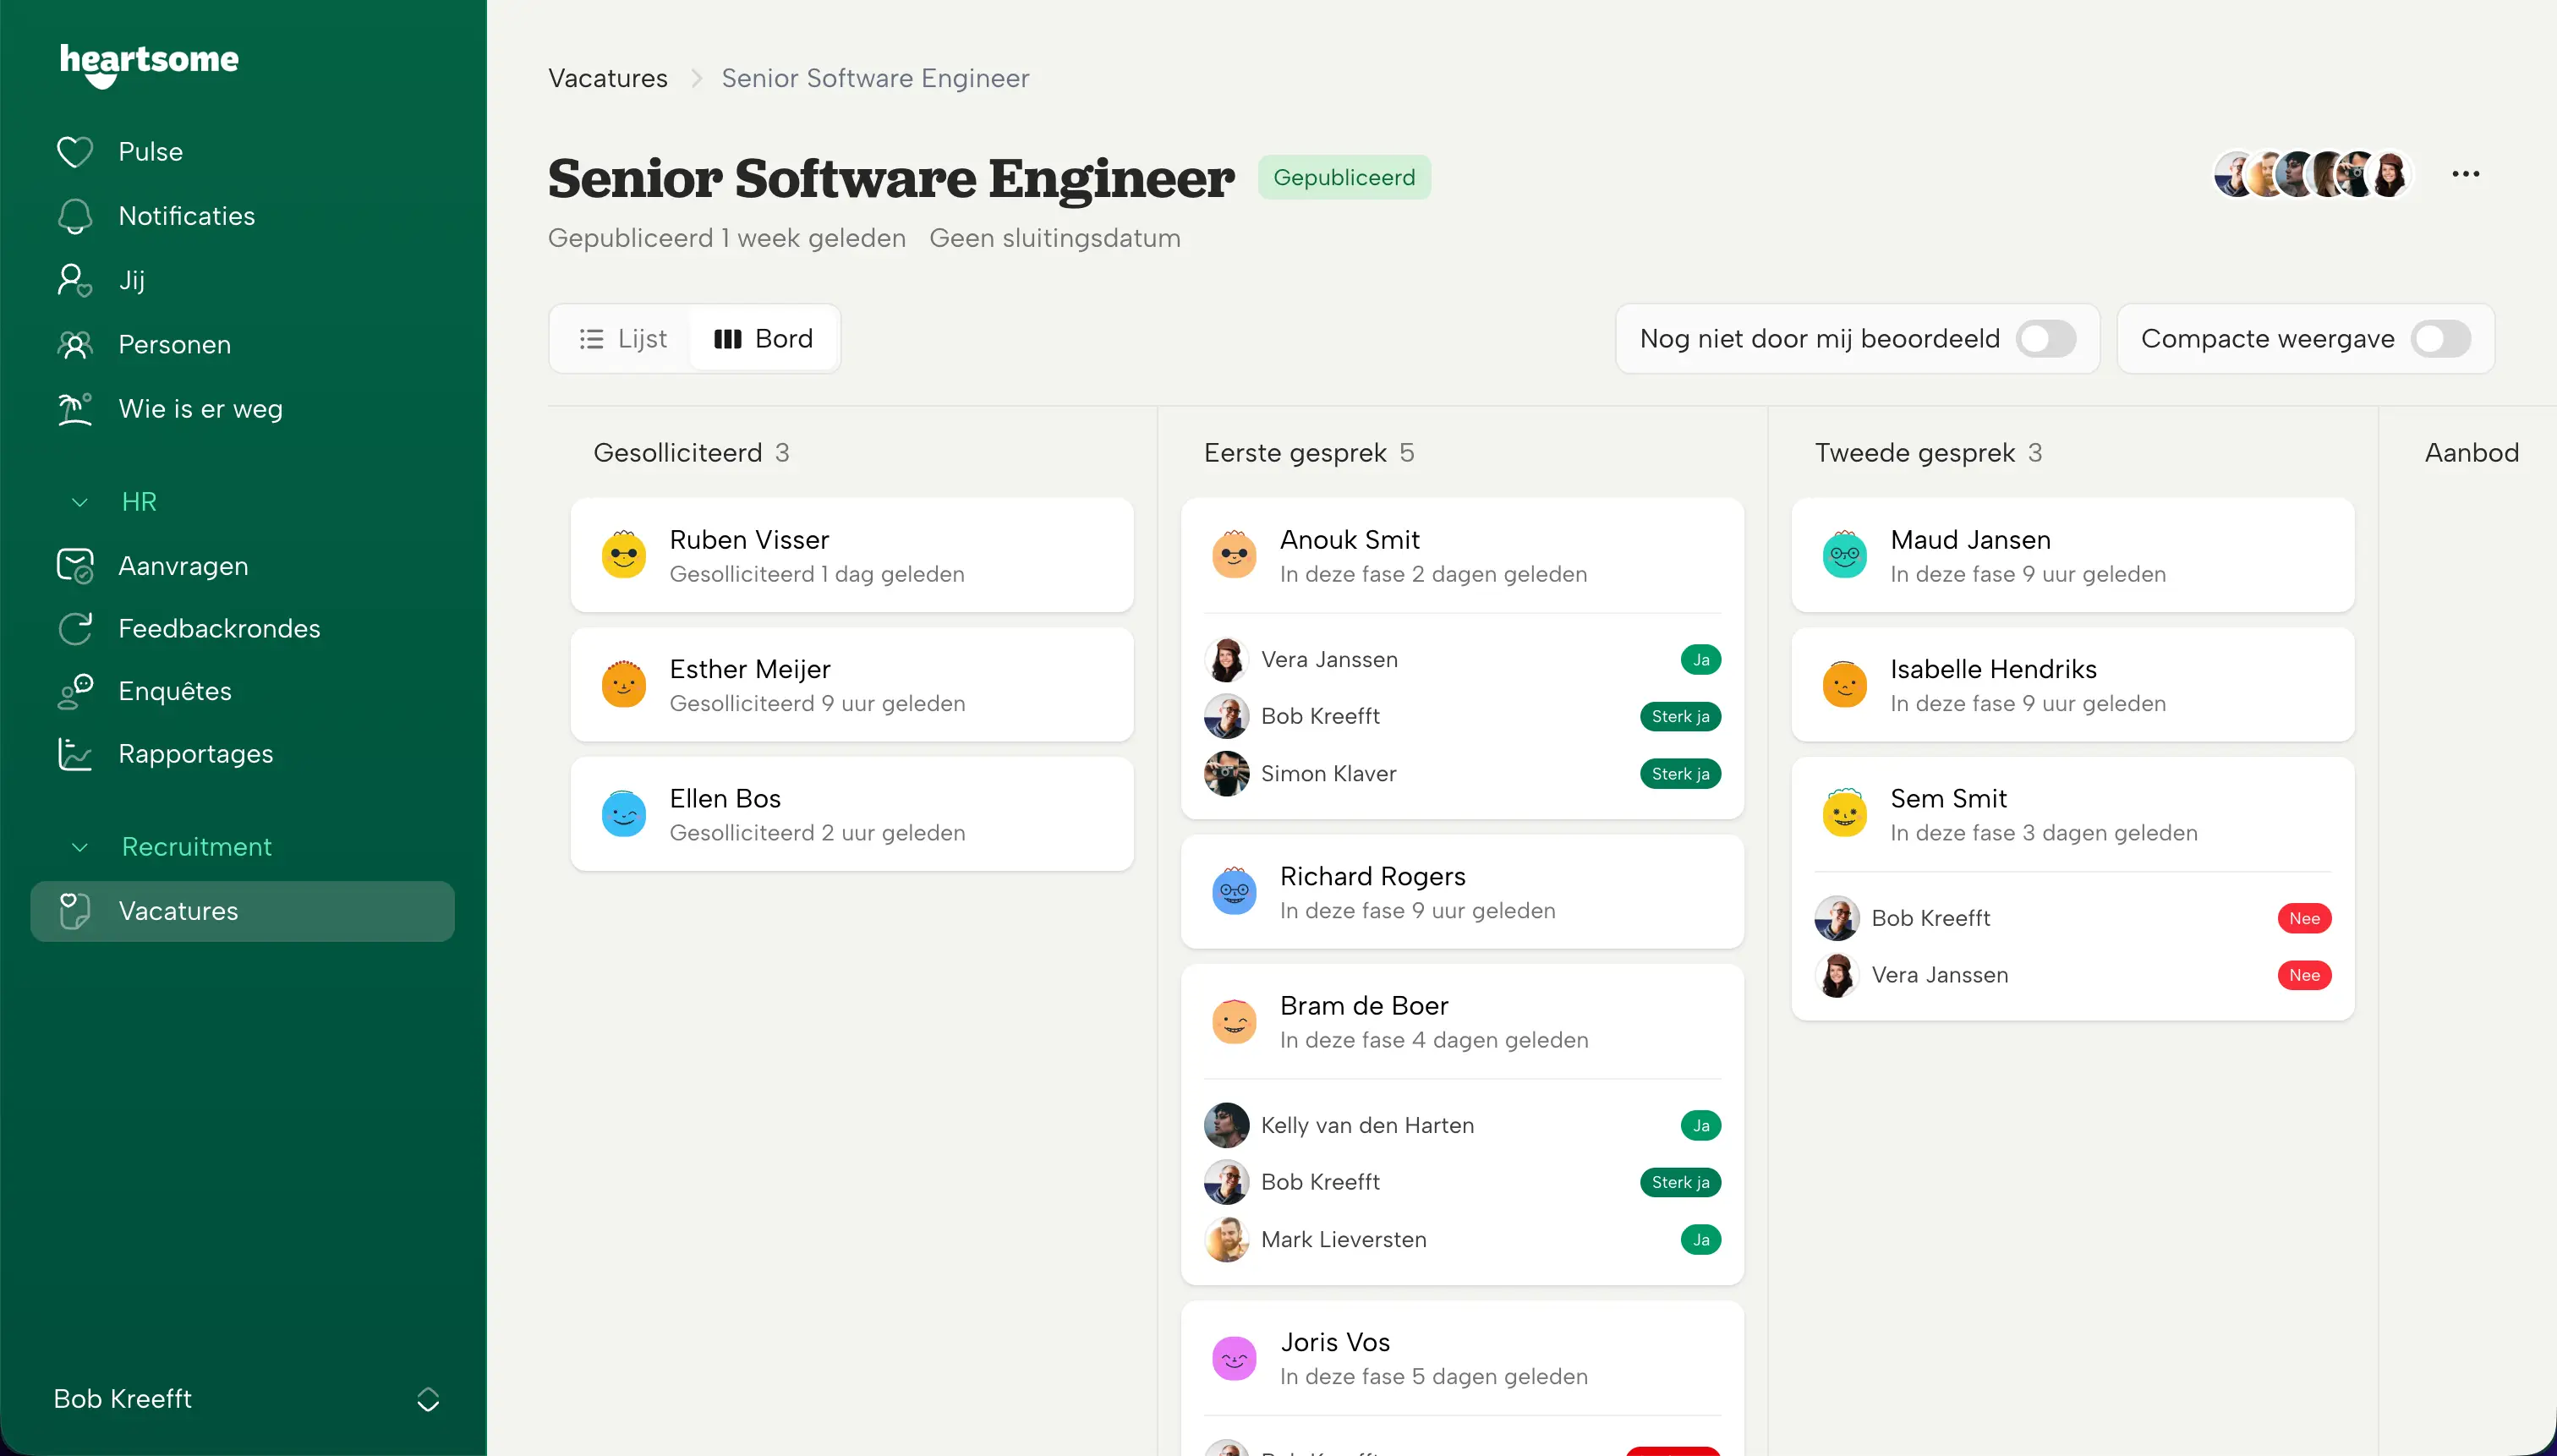
Task: Click the Enquêtes survey icon
Action: point(75,691)
